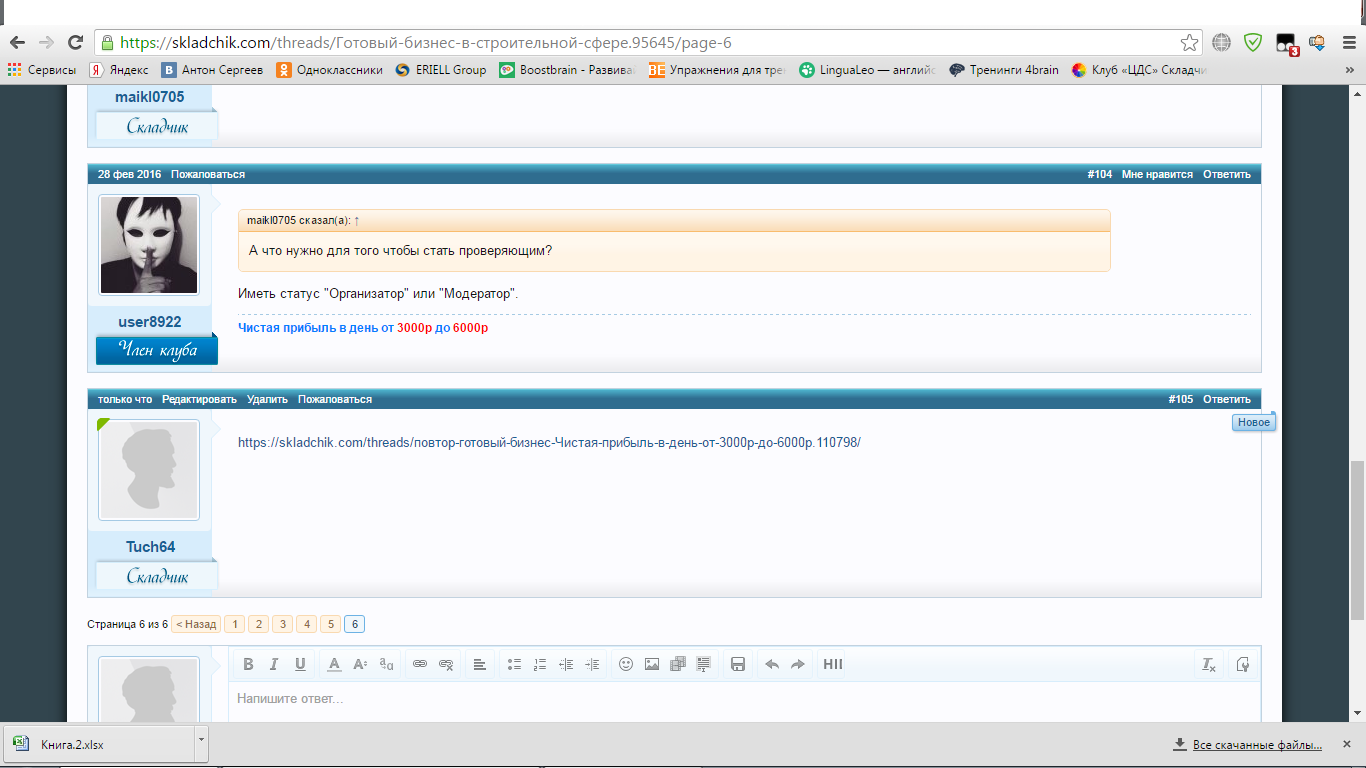Bookmark this page with the star
Screen dimensions: 1366x768
click(1189, 43)
